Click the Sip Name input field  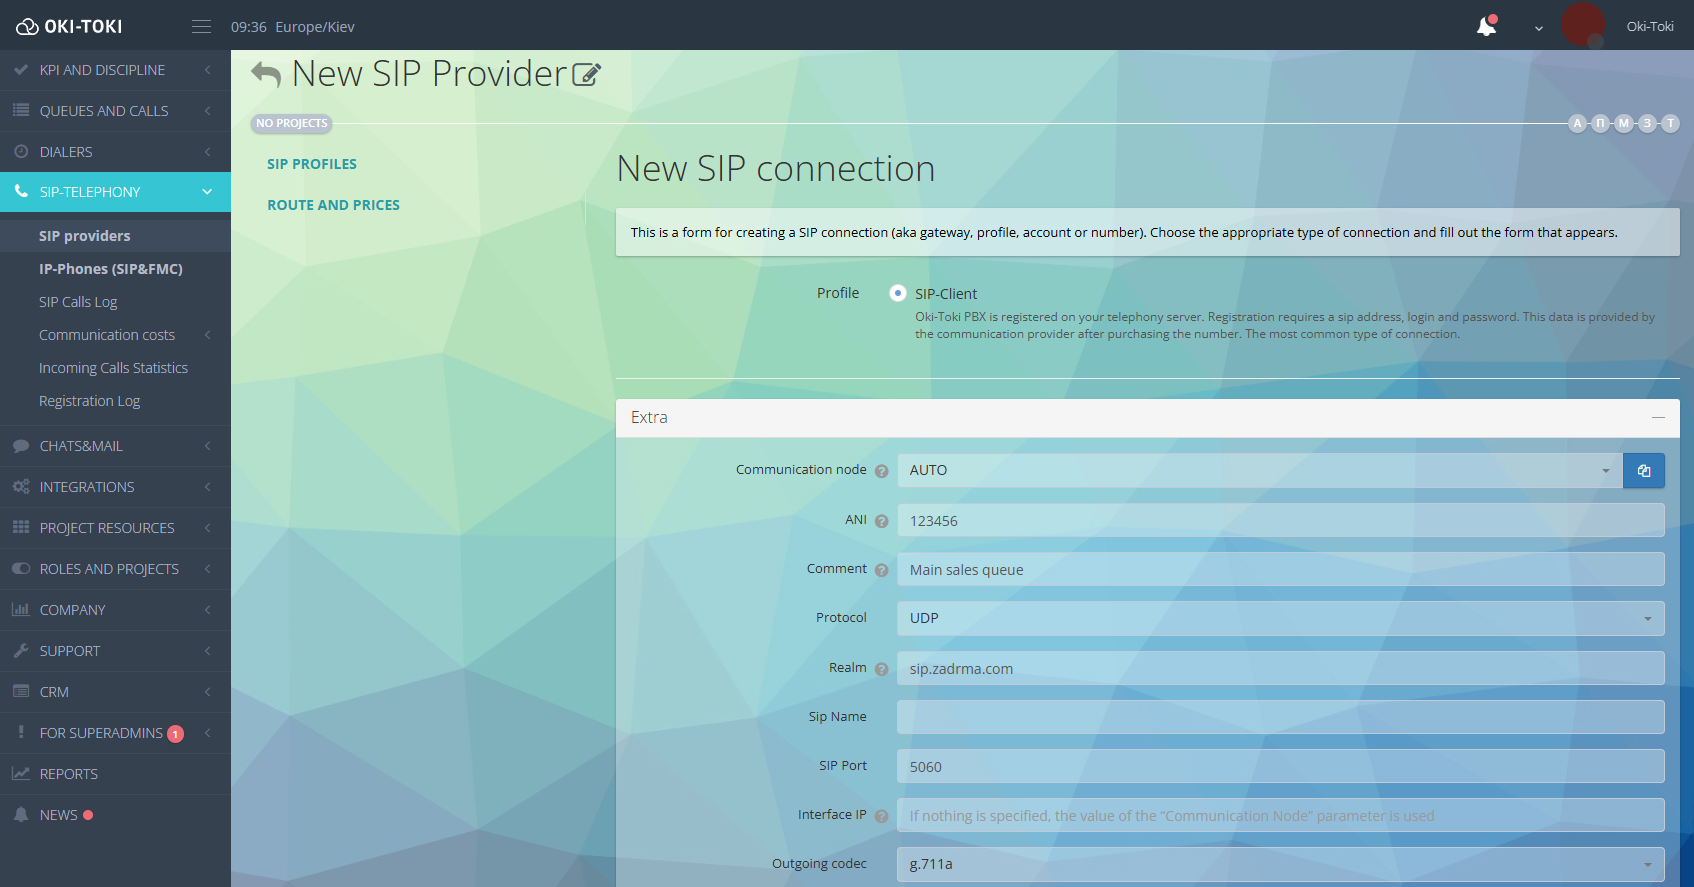pyautogui.click(x=1280, y=717)
